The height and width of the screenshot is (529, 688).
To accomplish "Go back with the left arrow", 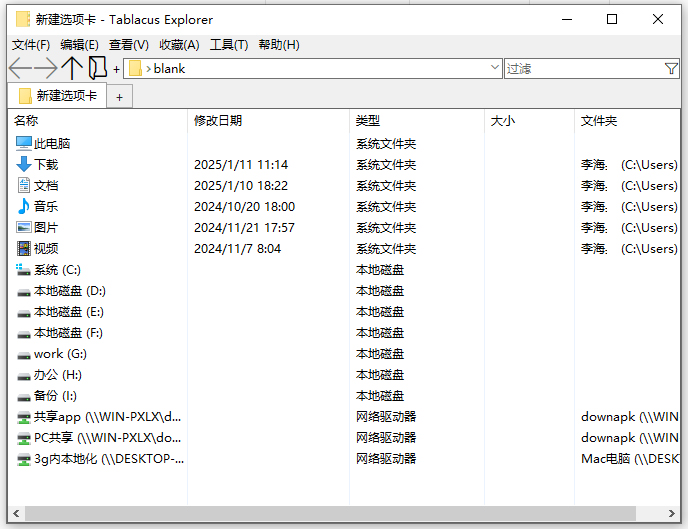I will 20,68.
